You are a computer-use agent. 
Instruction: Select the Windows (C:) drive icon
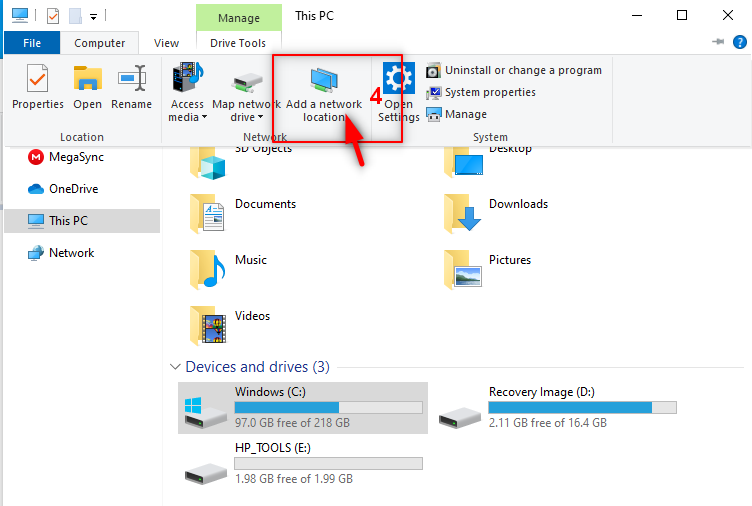click(205, 412)
